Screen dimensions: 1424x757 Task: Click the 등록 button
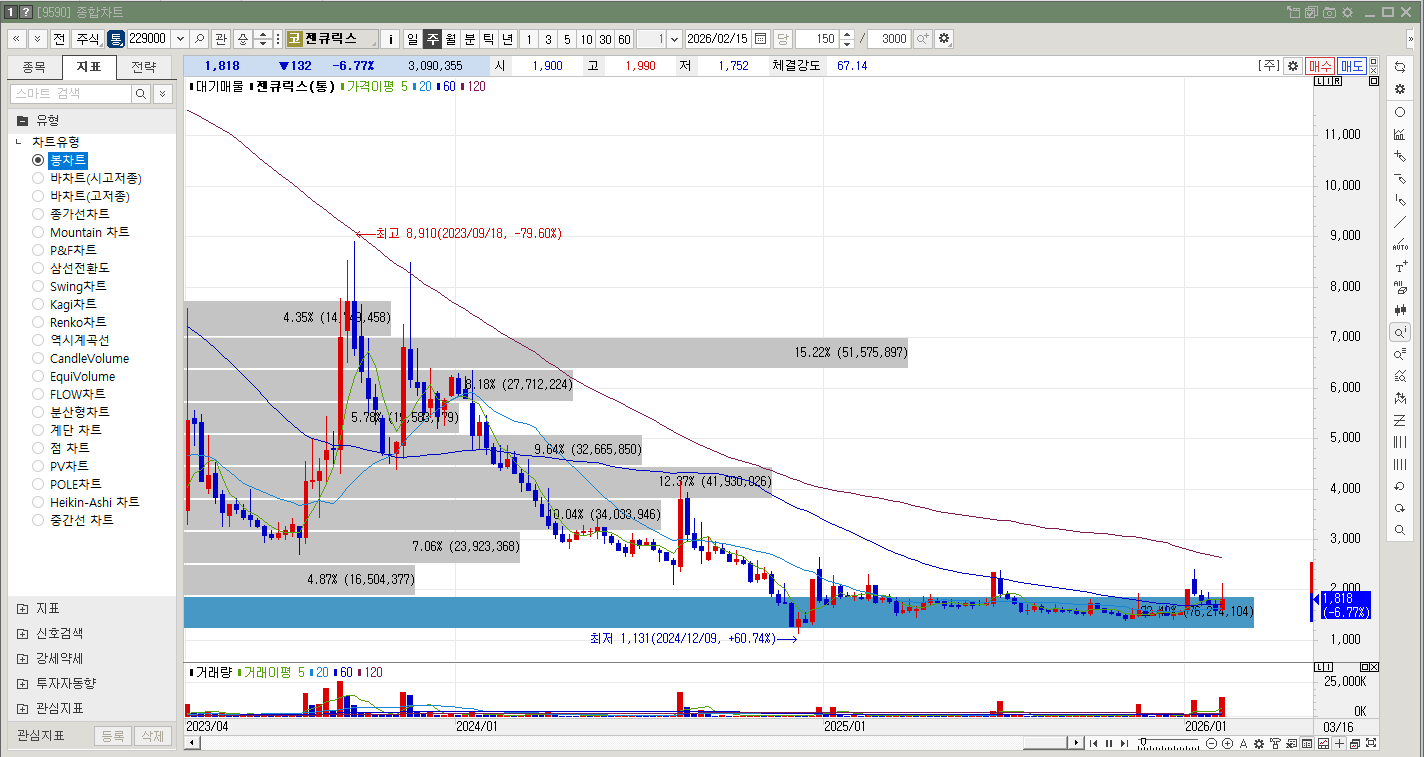(x=113, y=736)
